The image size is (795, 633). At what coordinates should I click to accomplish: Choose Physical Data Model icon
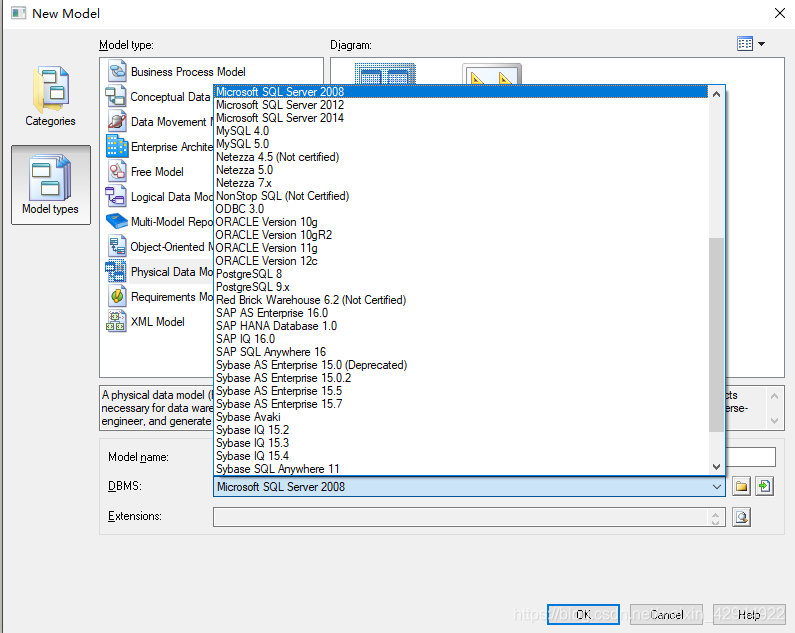tap(116, 271)
